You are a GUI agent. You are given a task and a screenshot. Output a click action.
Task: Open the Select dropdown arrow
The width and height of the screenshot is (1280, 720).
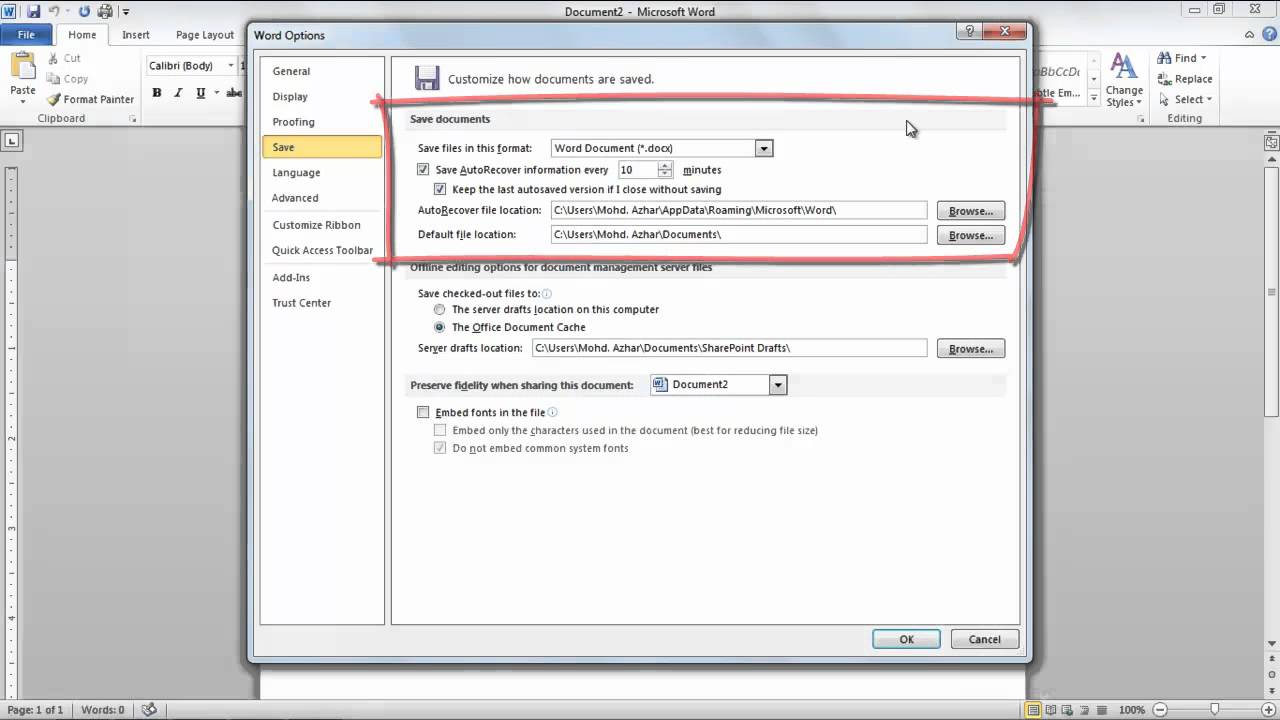point(1209,99)
